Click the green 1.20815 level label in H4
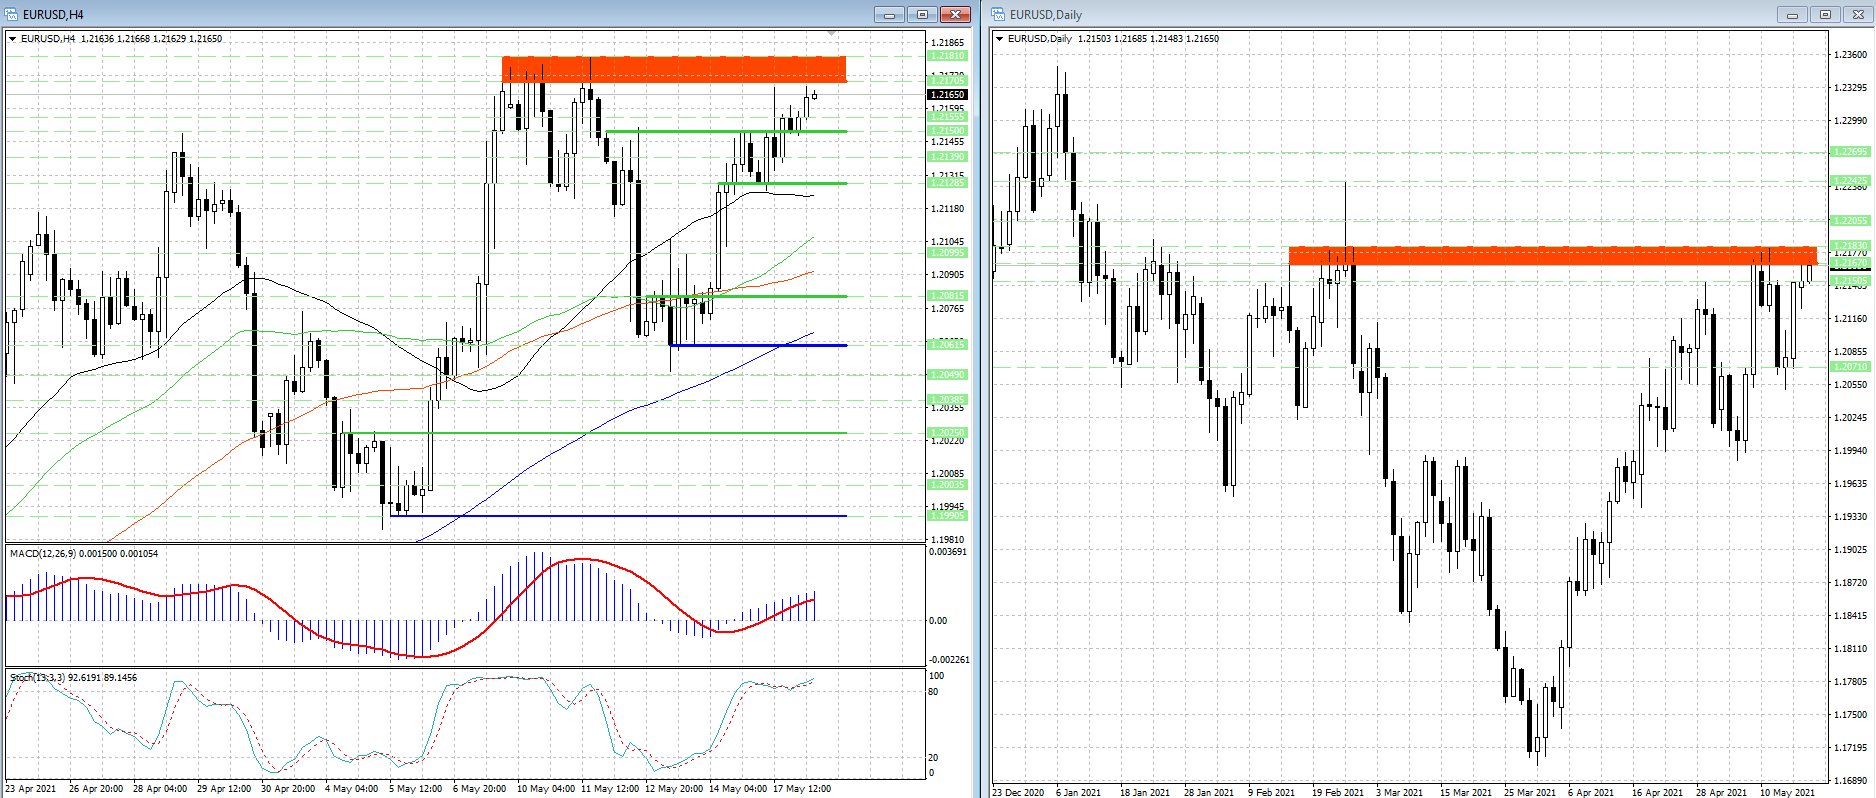Viewport: 1876px width, 798px height. point(947,296)
